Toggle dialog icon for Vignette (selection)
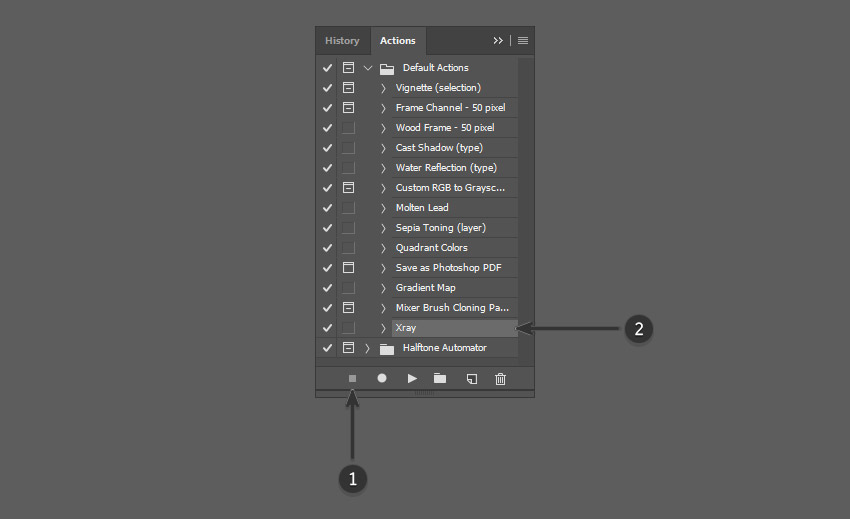 (x=349, y=87)
